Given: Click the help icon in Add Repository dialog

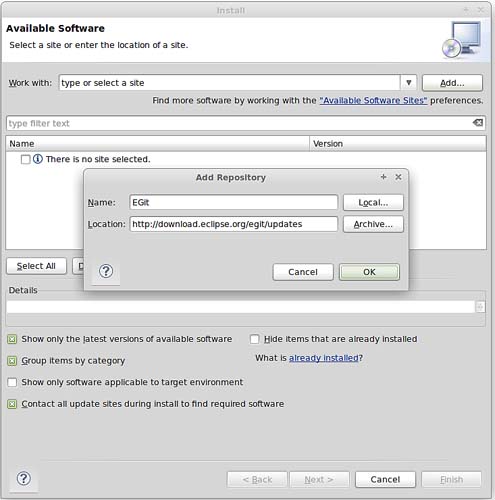Looking at the screenshot, I should pyautogui.click(x=106, y=271).
